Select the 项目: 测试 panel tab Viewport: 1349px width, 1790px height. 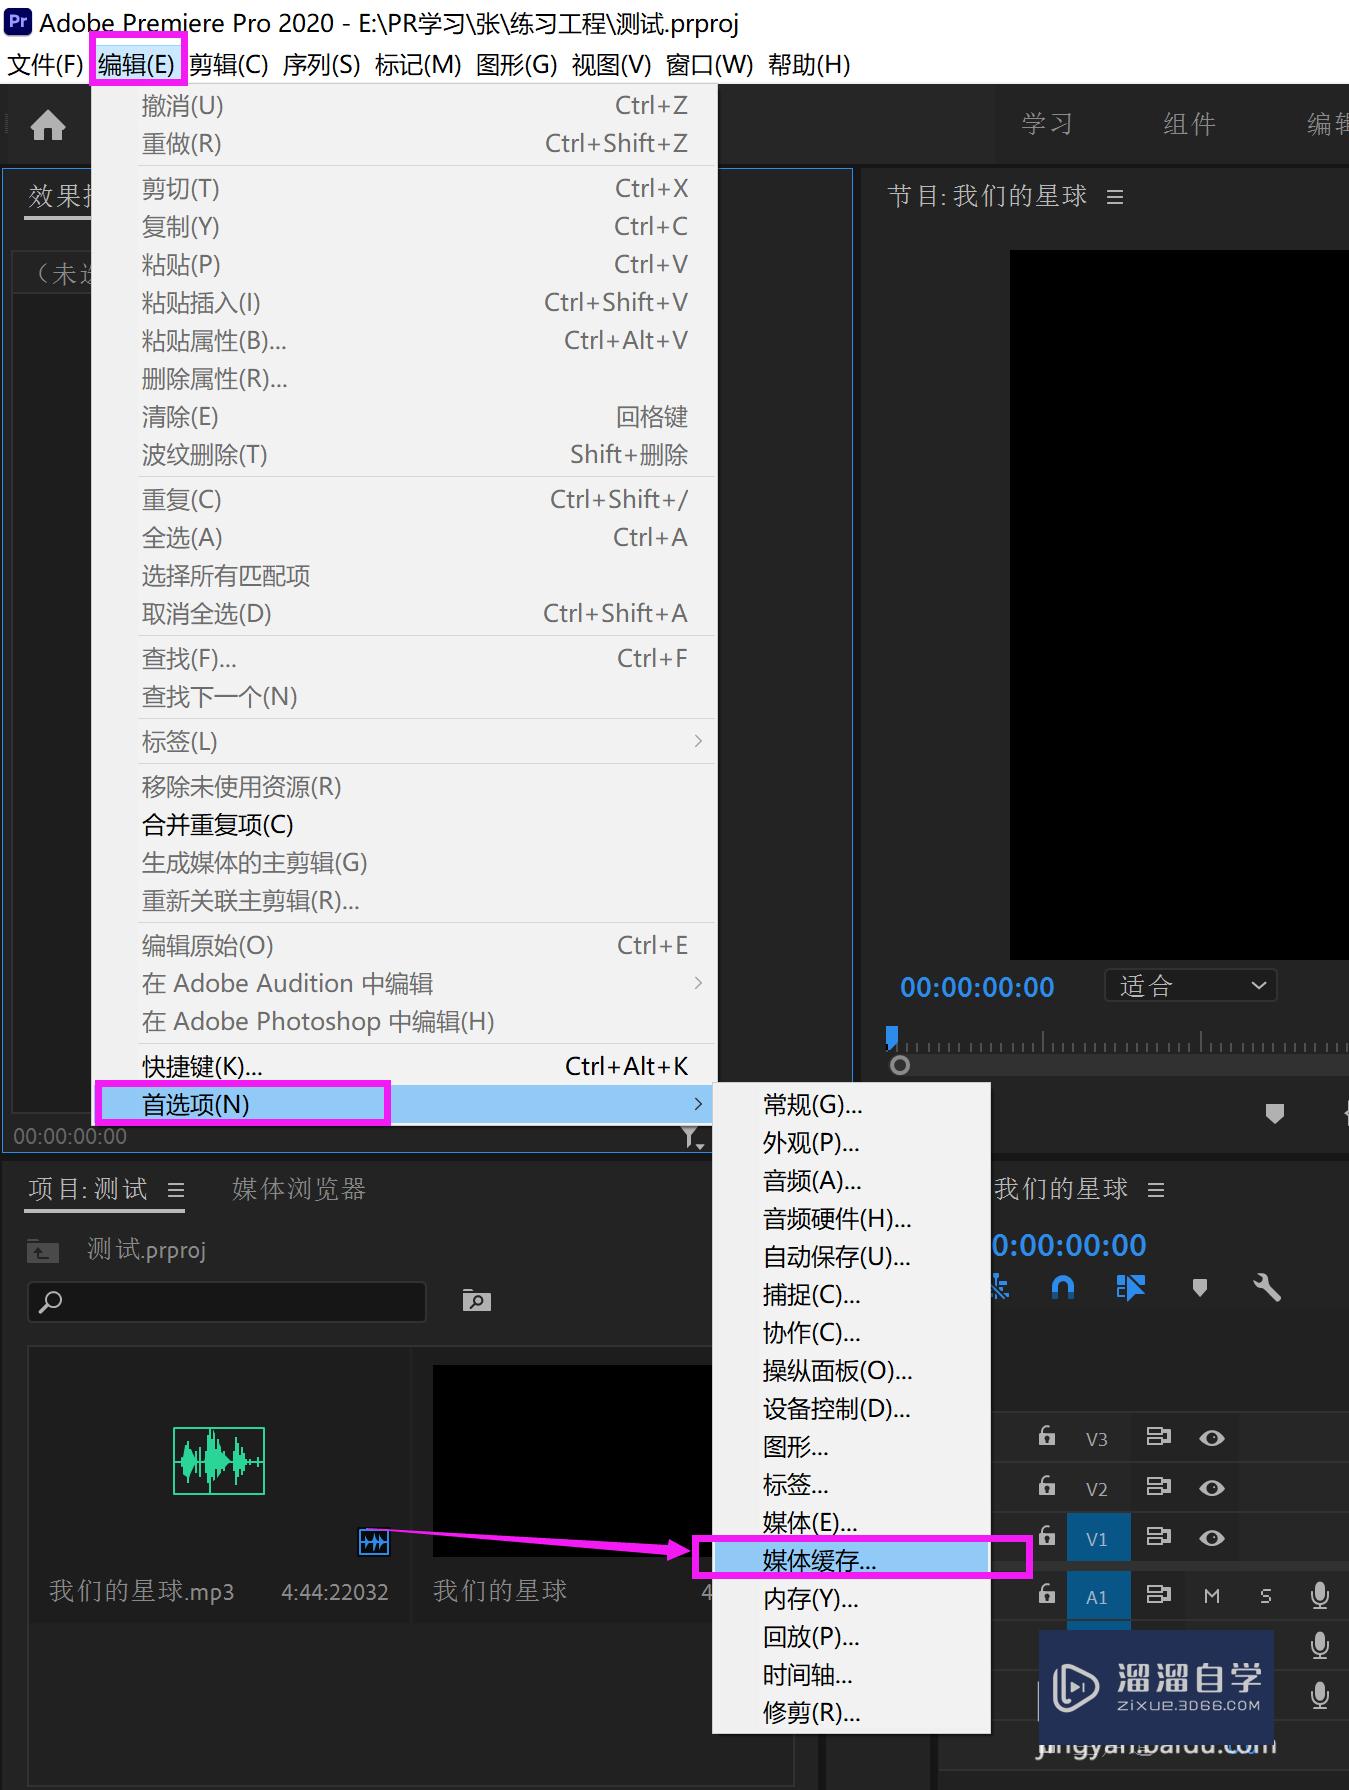point(88,1189)
